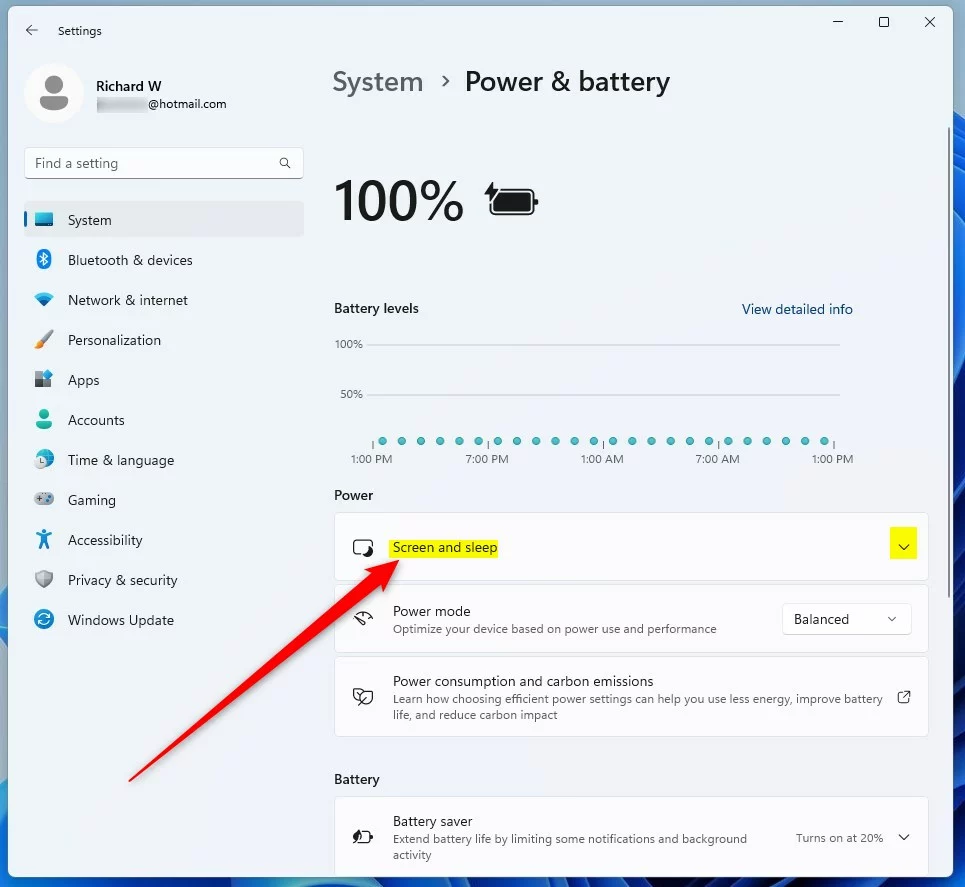Open System settings category
The width and height of the screenshot is (965, 887).
pyautogui.click(x=164, y=220)
